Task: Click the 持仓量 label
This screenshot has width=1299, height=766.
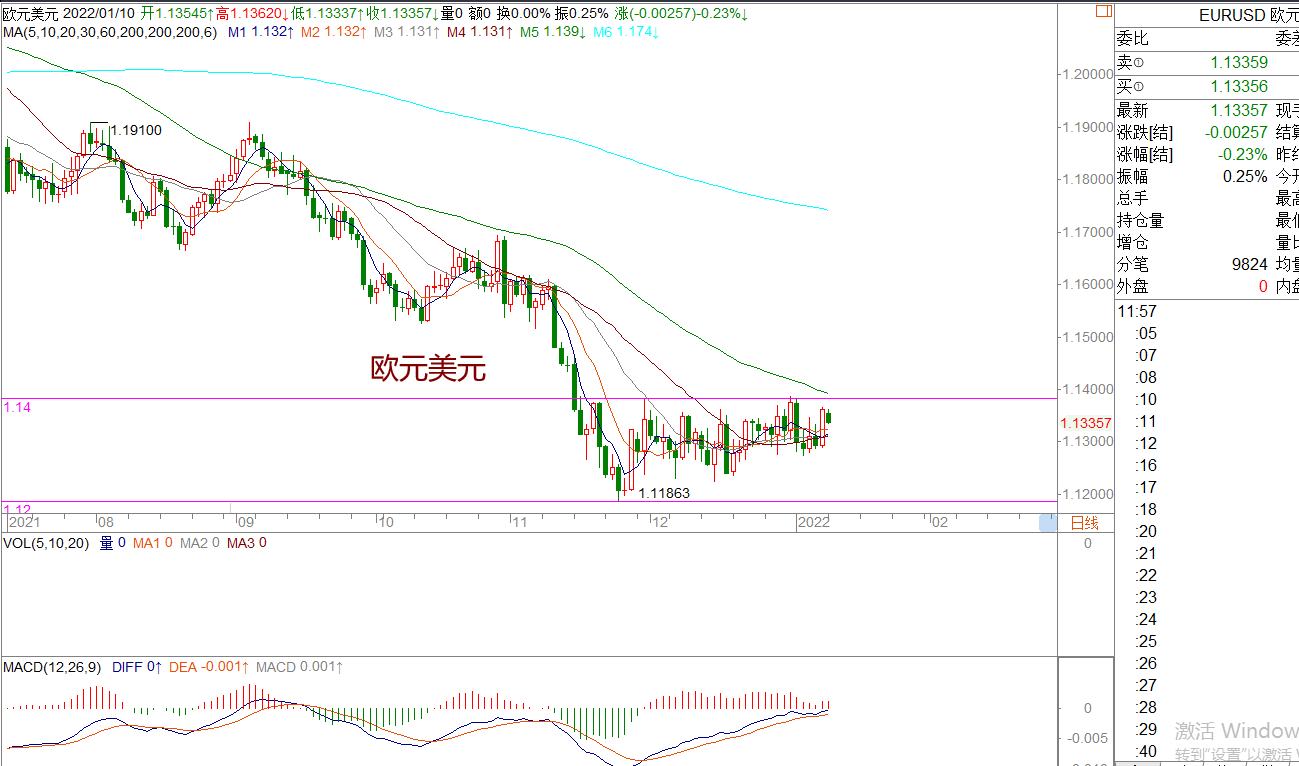Action: [1141, 221]
